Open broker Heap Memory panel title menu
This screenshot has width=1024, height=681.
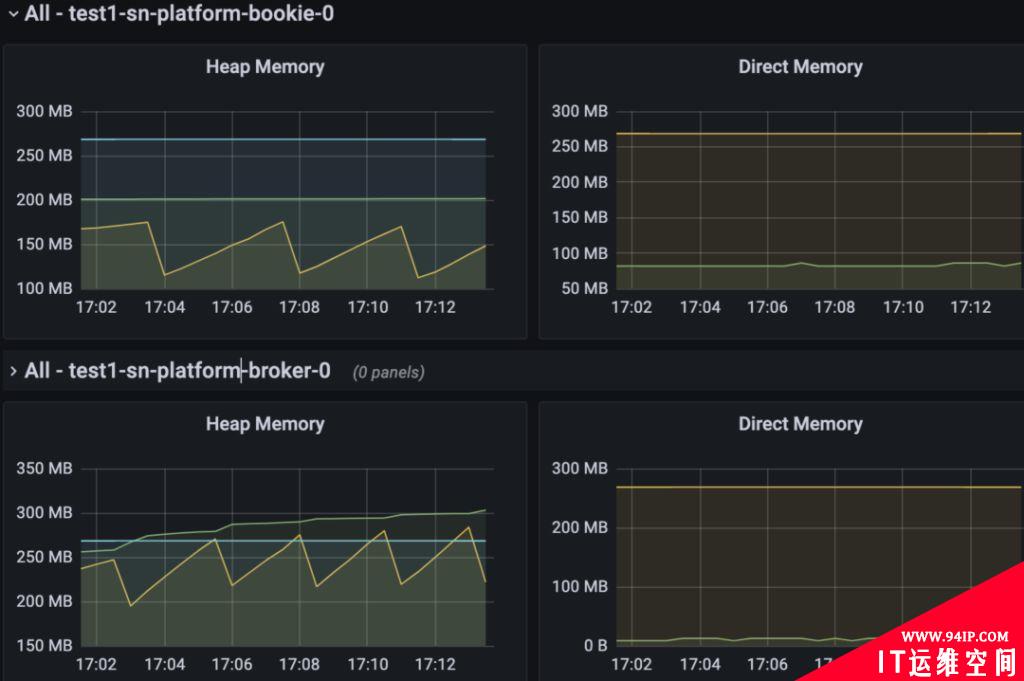265,424
